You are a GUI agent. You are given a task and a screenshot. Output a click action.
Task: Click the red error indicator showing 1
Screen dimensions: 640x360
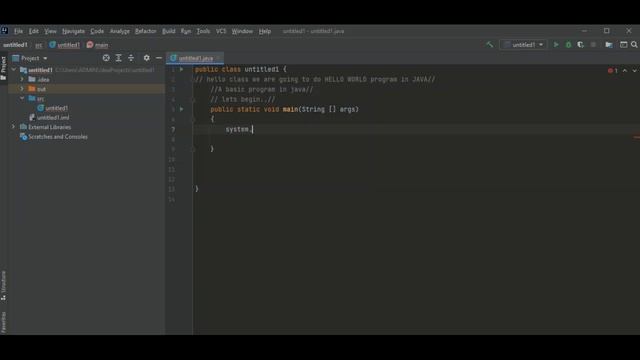point(613,71)
